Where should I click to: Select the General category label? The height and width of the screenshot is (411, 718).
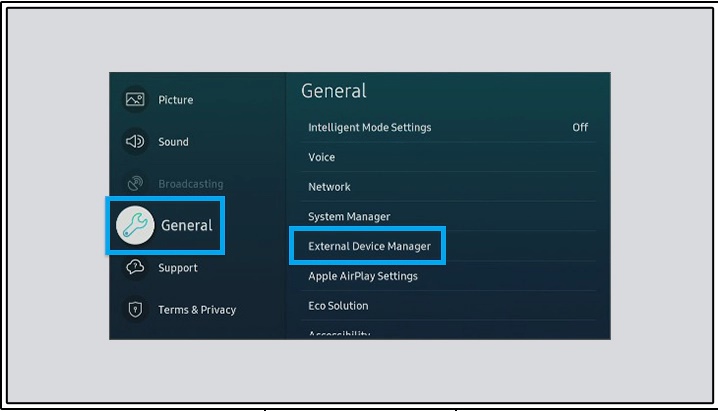tap(187, 225)
